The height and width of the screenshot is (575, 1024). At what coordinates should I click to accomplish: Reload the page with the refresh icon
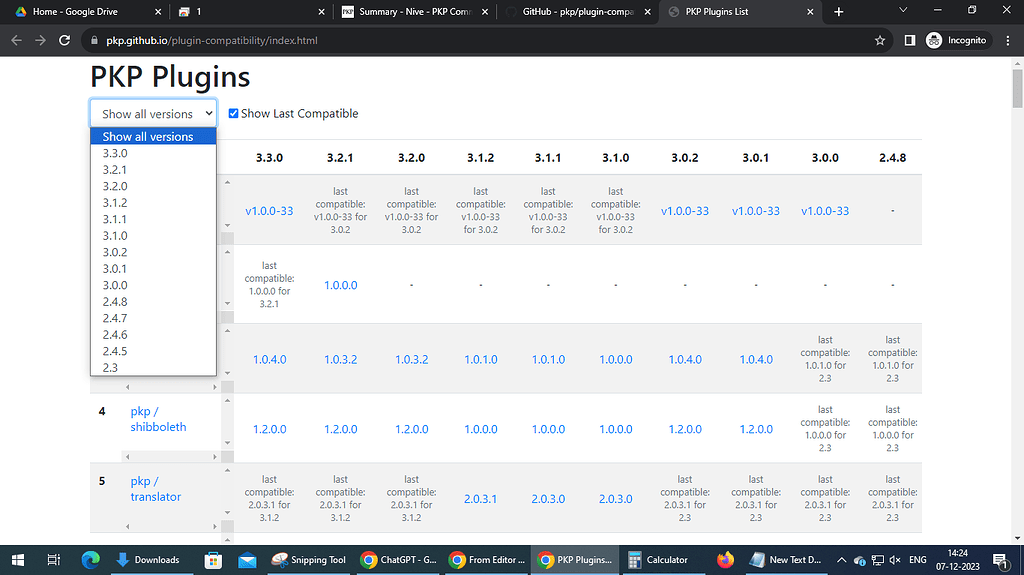(x=65, y=41)
